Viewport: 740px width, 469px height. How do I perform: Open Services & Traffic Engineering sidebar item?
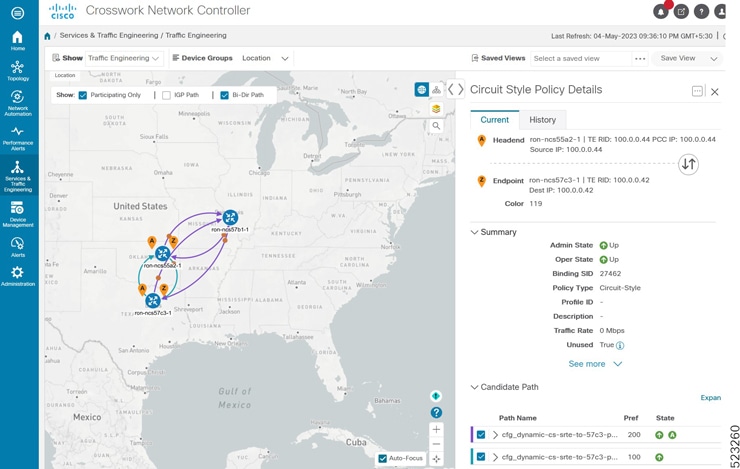click(x=17, y=176)
